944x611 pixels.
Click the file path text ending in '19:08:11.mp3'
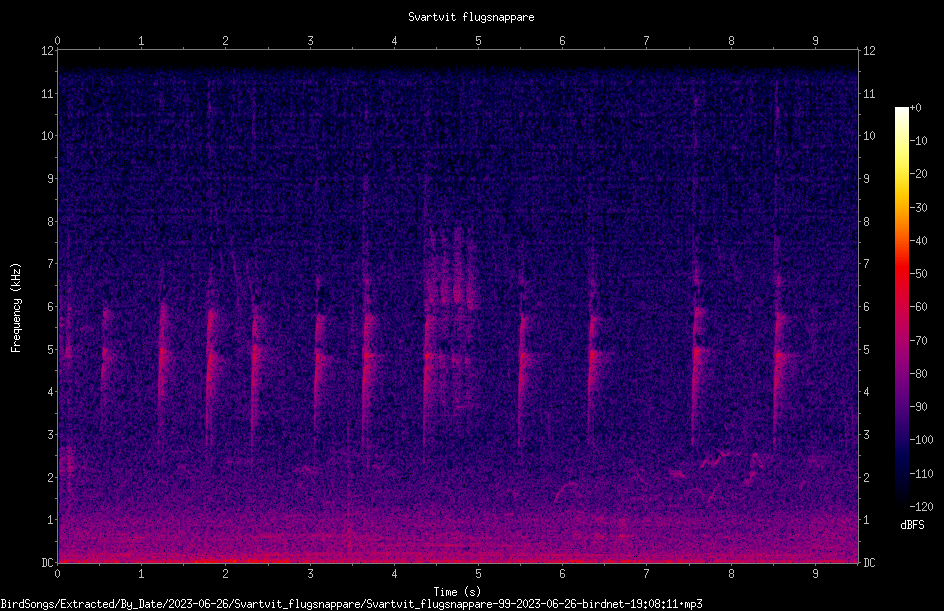click(x=352, y=604)
